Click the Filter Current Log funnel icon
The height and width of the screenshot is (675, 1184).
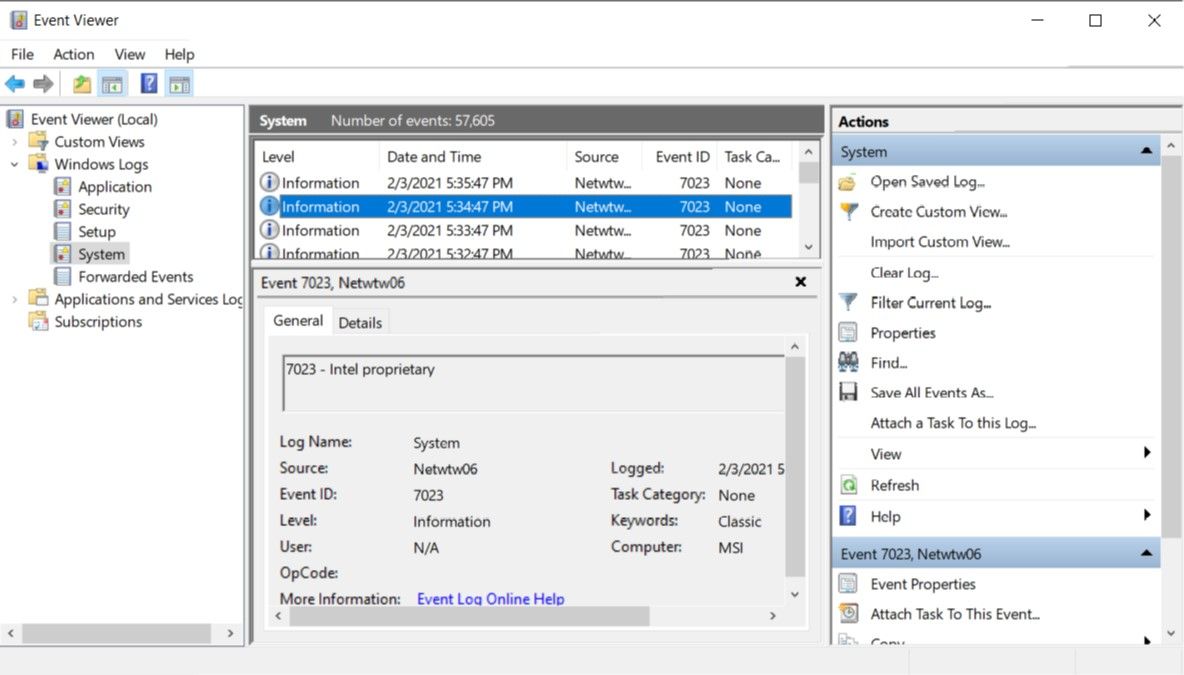click(848, 302)
